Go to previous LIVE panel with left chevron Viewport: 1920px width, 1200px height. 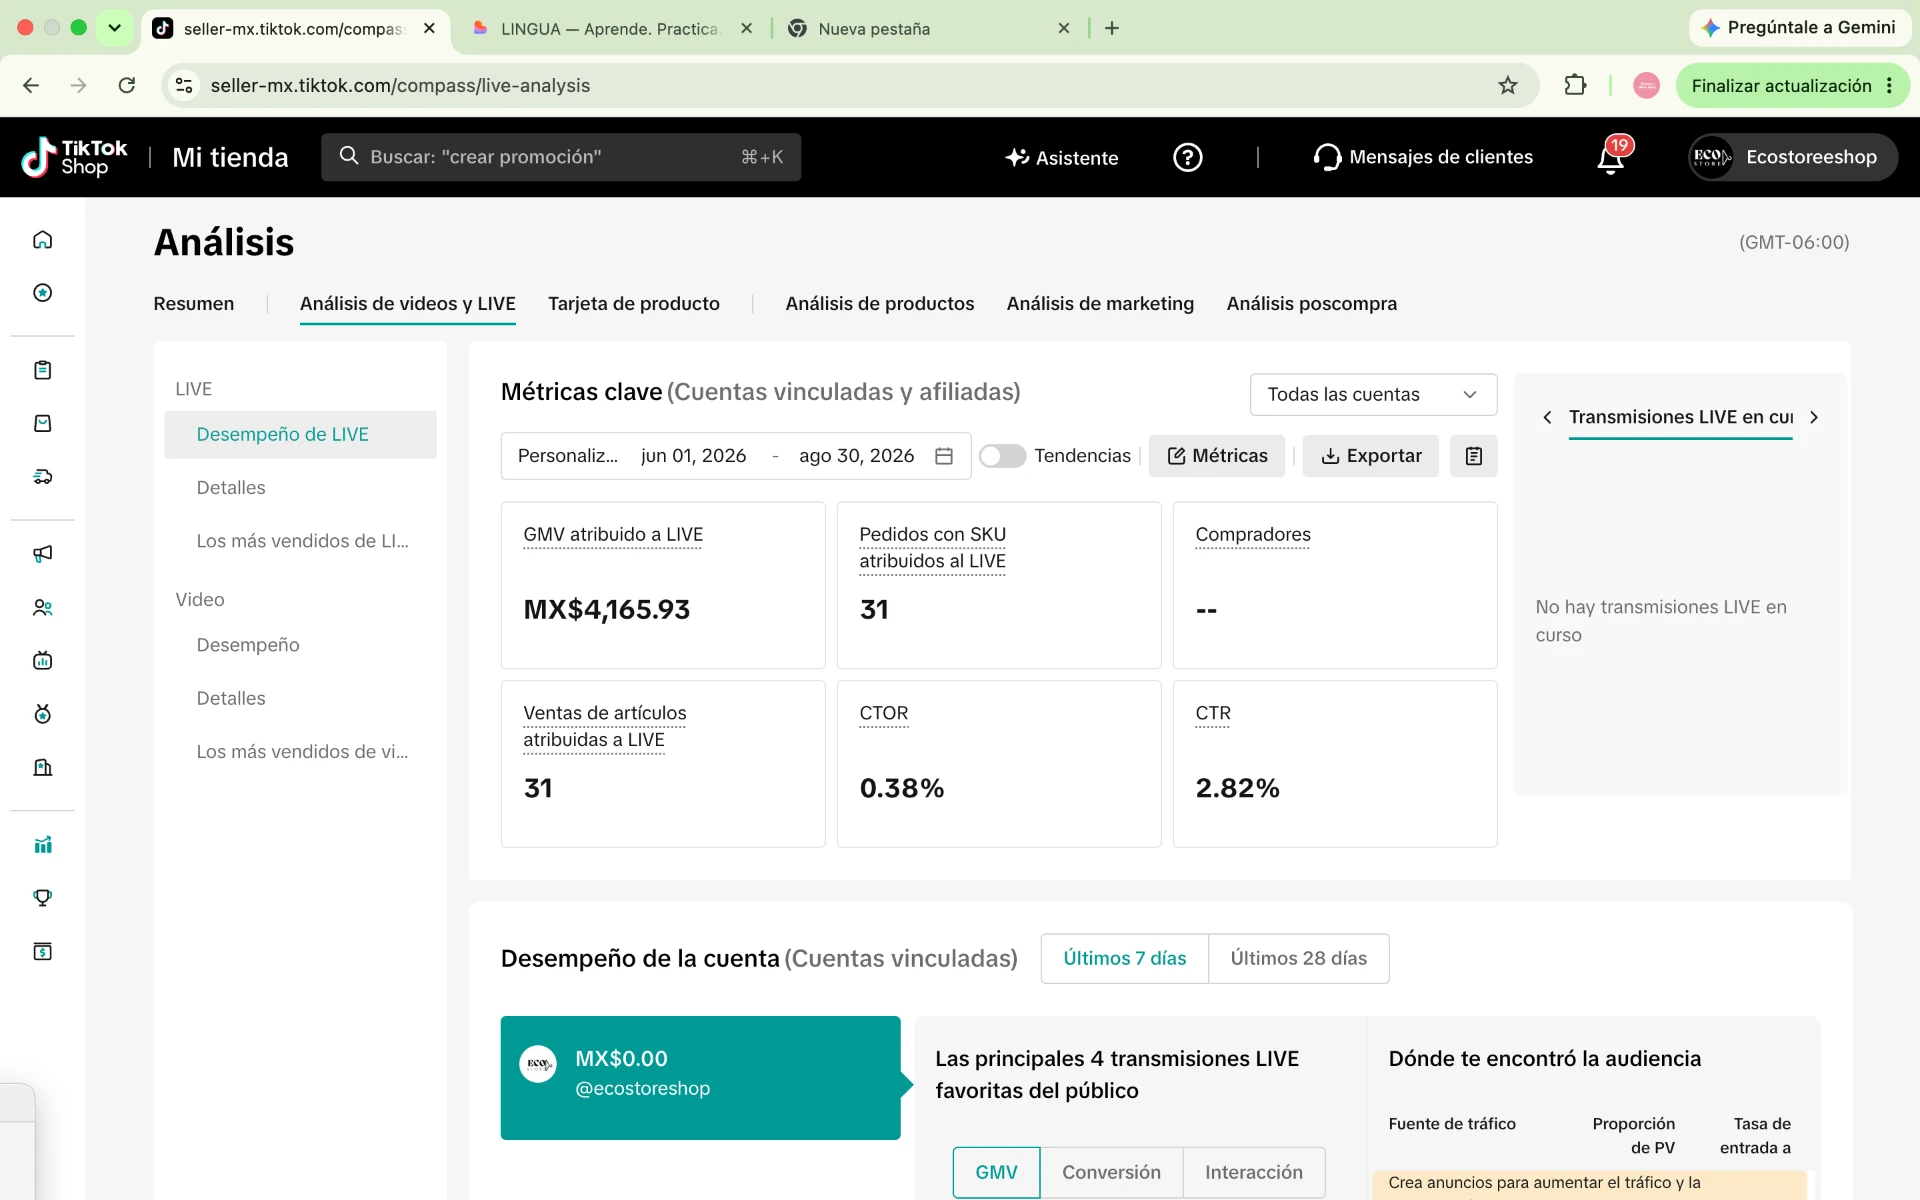coord(1547,417)
